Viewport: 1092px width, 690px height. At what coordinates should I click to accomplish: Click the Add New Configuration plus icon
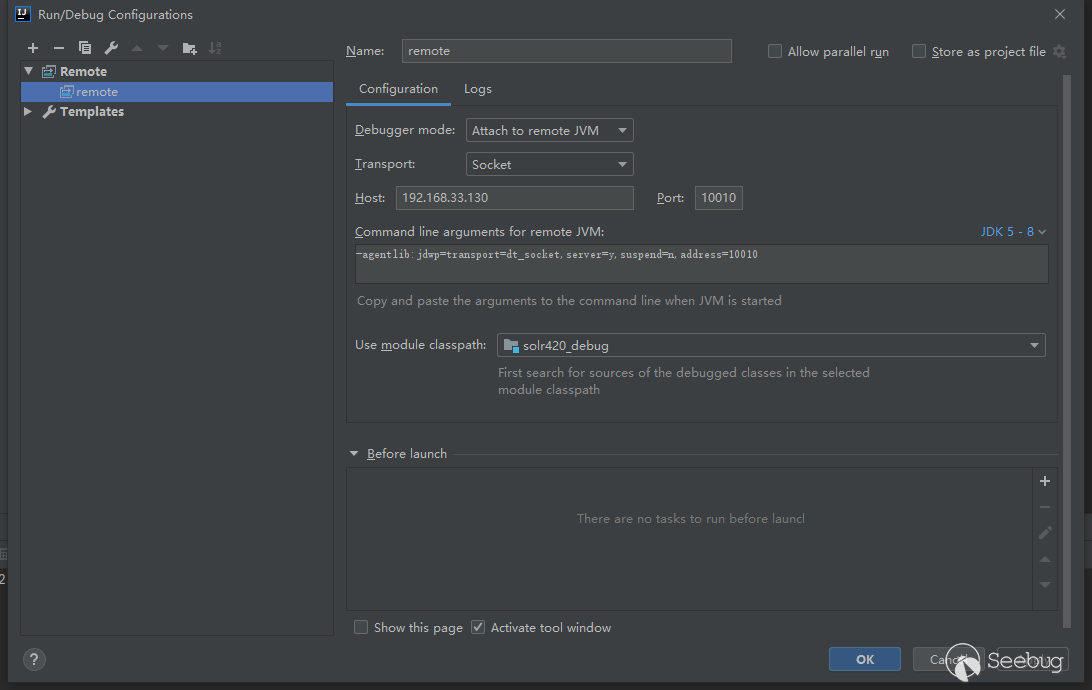[33, 48]
